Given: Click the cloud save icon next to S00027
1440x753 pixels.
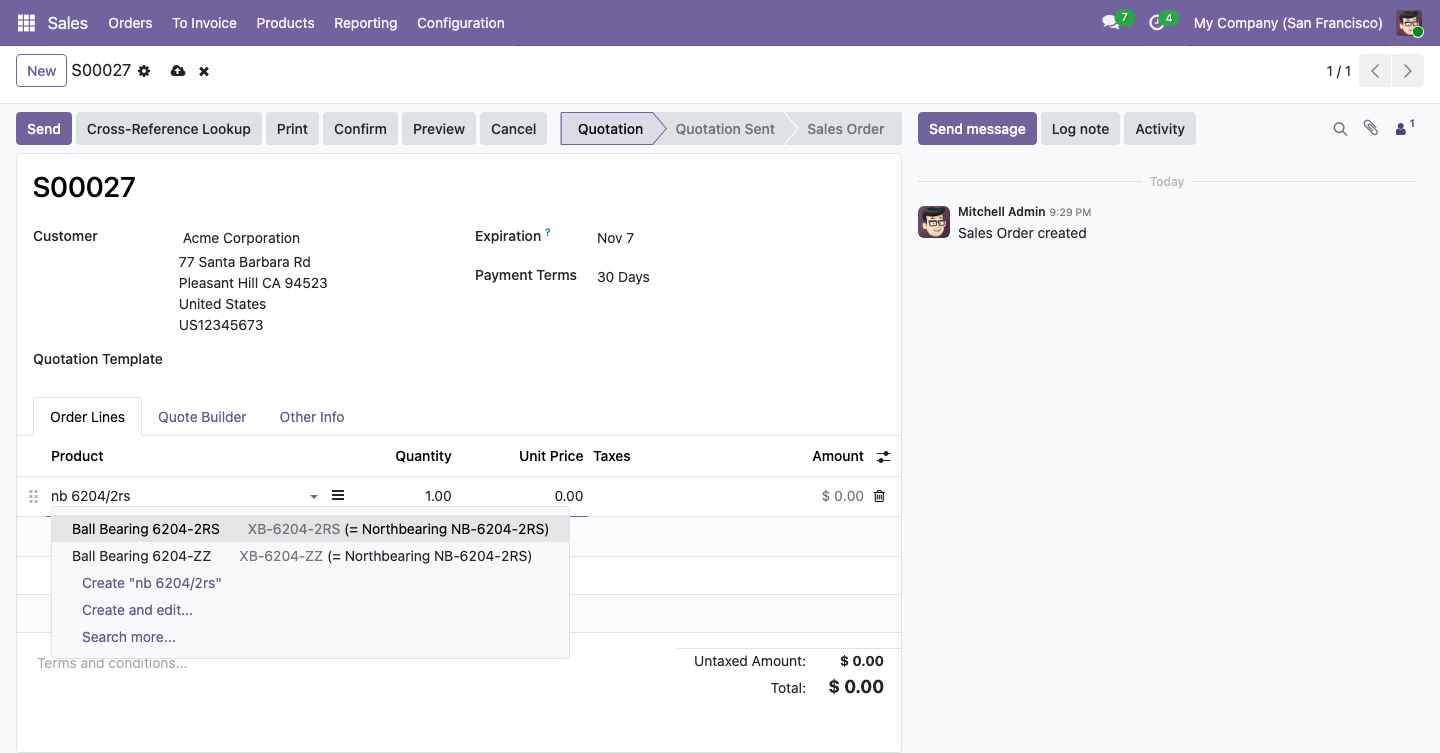Looking at the screenshot, I should [x=178, y=71].
